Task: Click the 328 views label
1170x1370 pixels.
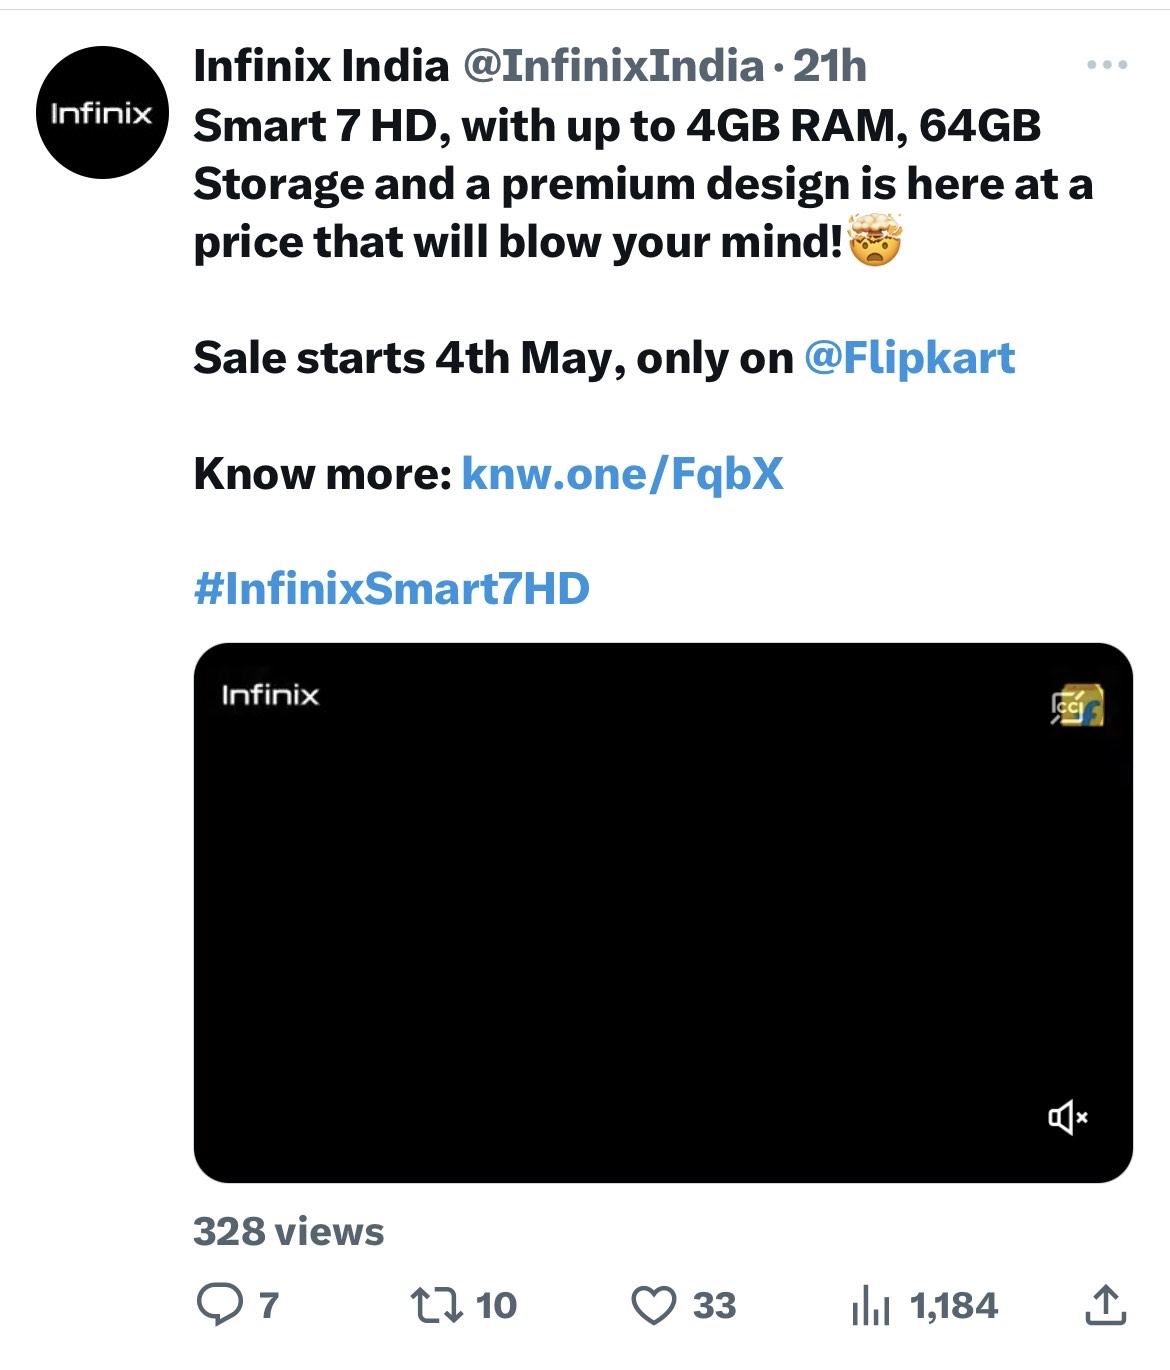Action: (288, 1232)
